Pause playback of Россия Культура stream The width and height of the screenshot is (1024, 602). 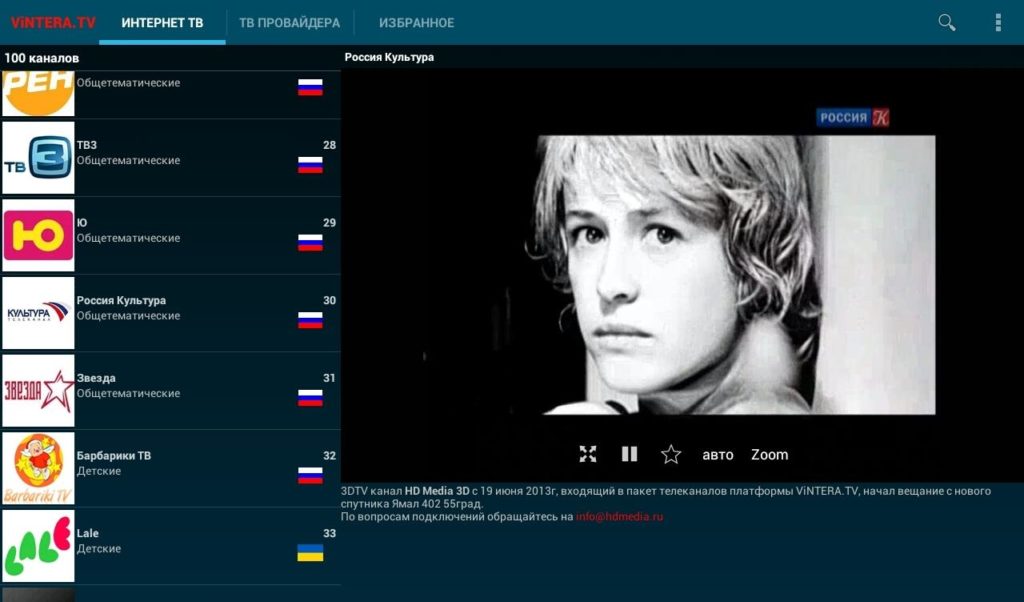point(630,454)
